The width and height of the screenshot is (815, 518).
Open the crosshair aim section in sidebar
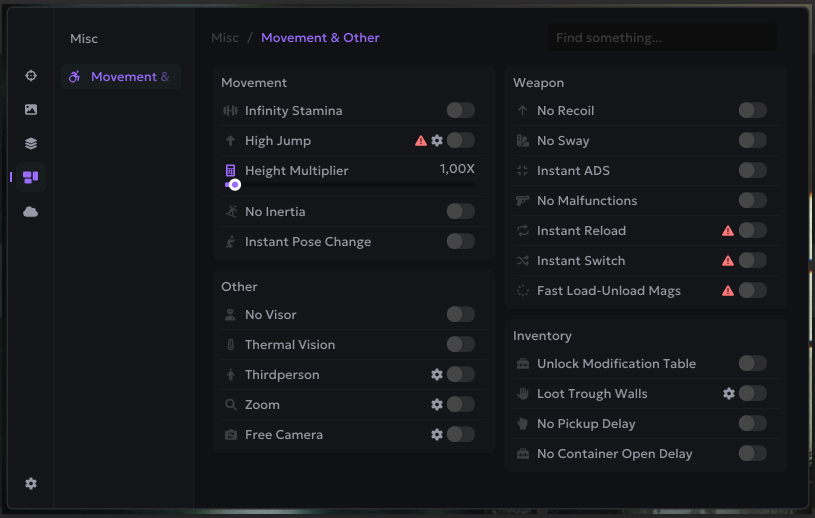click(x=31, y=76)
